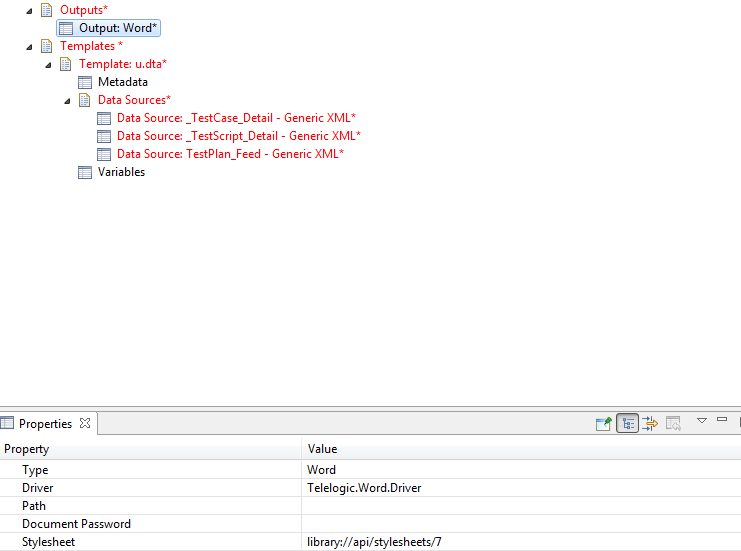The image size is (741, 551).
Task: Click the Value column header
Action: (x=521, y=449)
